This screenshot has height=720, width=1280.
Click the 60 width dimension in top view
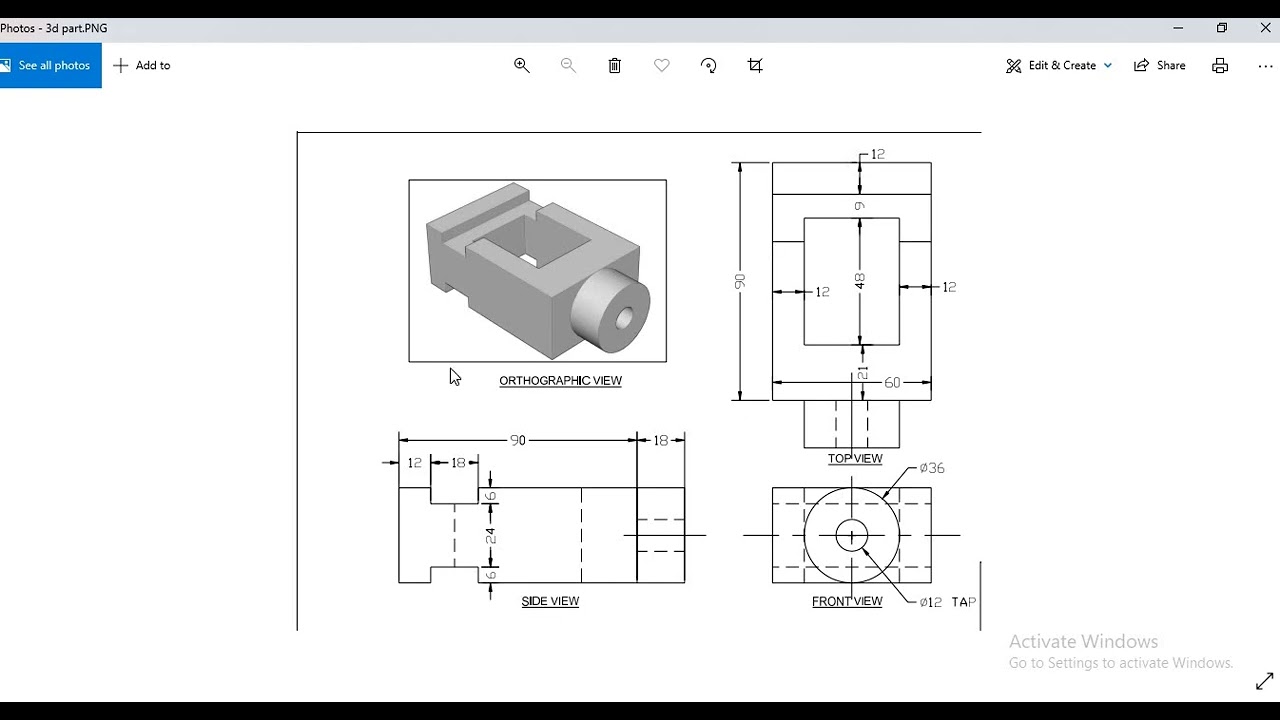[892, 382]
